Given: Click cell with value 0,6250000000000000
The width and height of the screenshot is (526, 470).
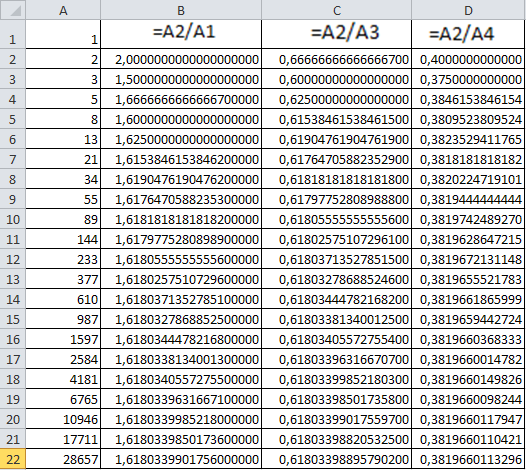Looking at the screenshot, I should pyautogui.click(x=336, y=99).
